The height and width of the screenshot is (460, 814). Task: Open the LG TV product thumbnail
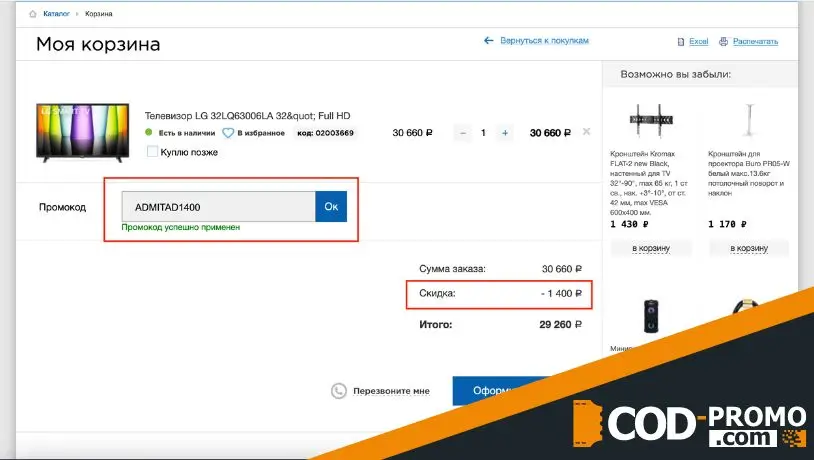83,132
